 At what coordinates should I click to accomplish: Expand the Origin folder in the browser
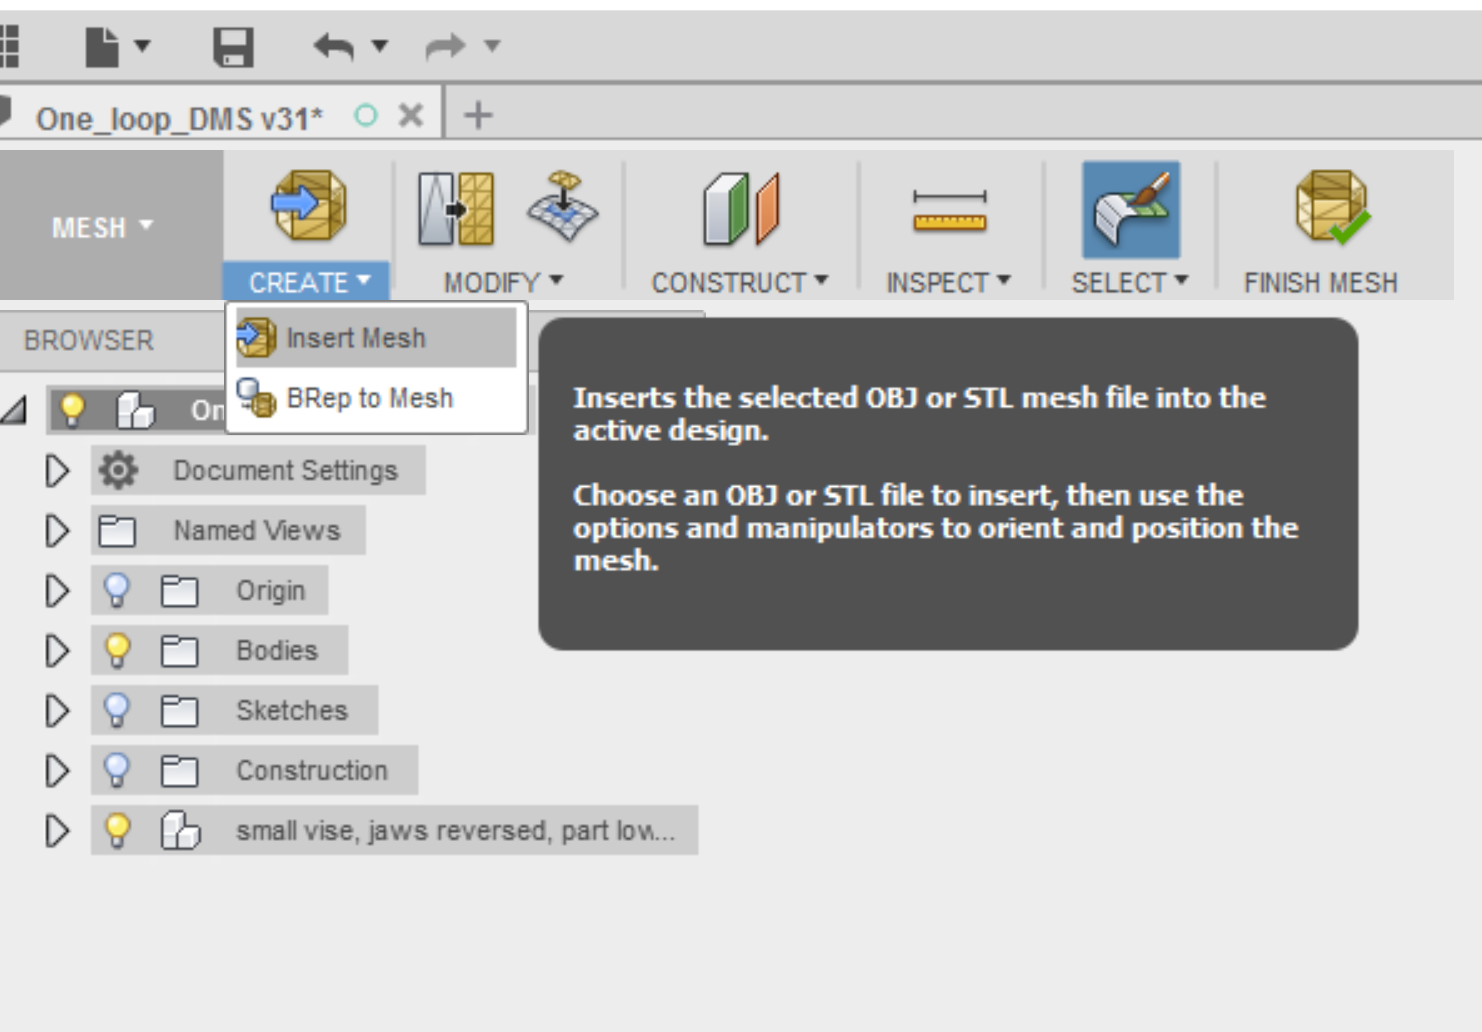coord(56,590)
